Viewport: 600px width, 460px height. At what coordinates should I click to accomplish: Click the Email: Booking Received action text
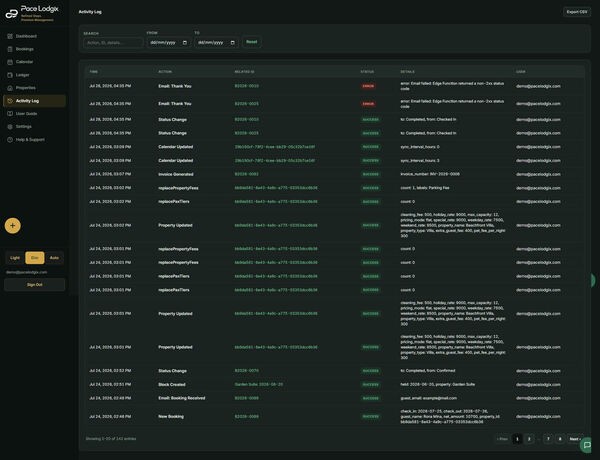click(x=182, y=398)
